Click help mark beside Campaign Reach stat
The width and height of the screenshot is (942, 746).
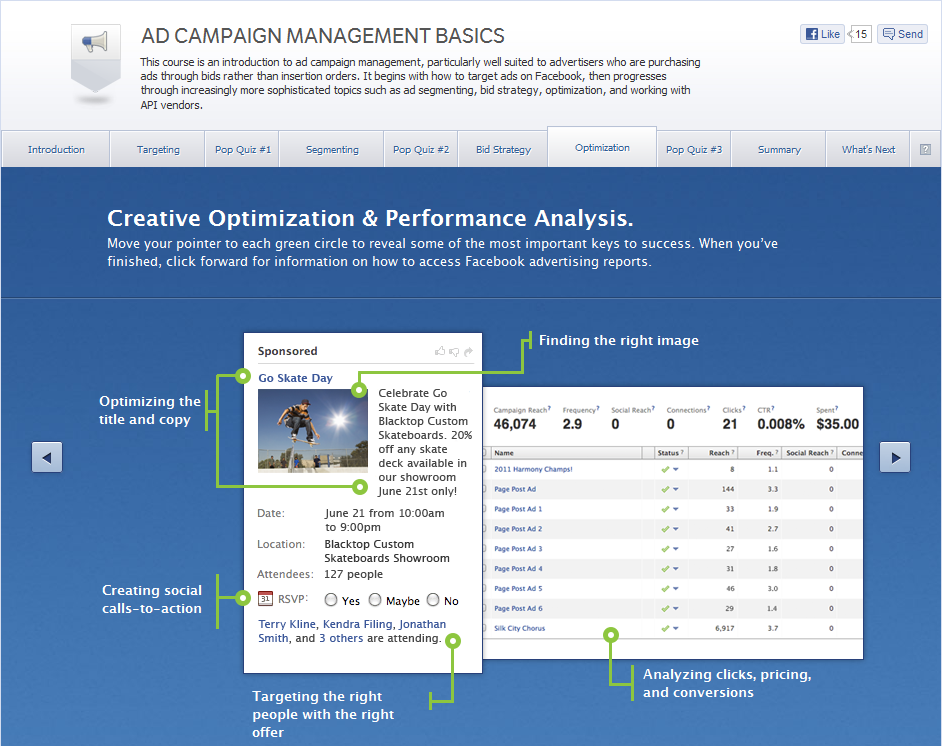pos(549,408)
